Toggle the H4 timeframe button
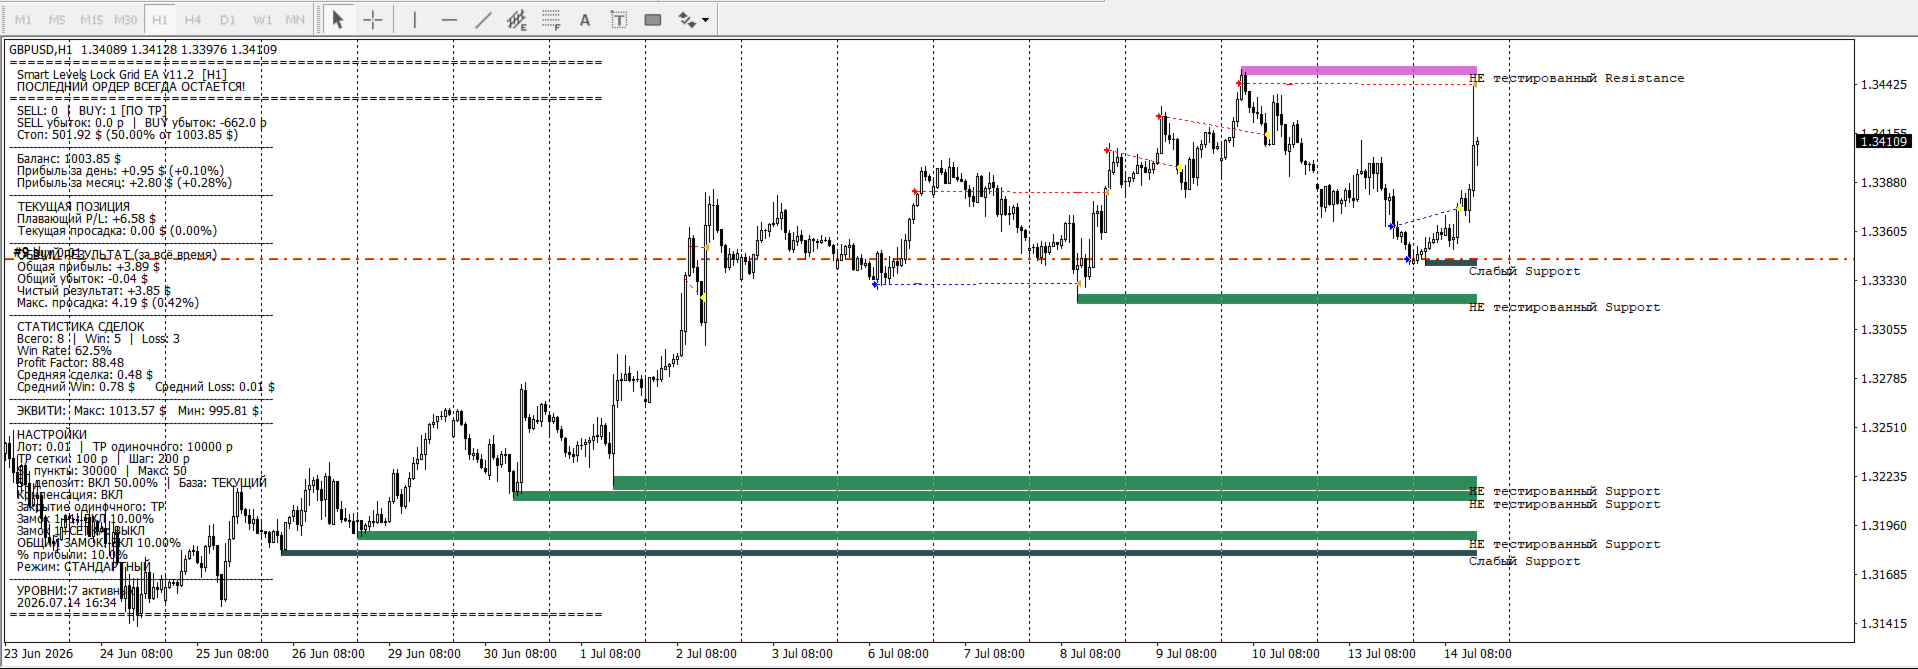This screenshot has width=1918, height=669. coord(193,19)
